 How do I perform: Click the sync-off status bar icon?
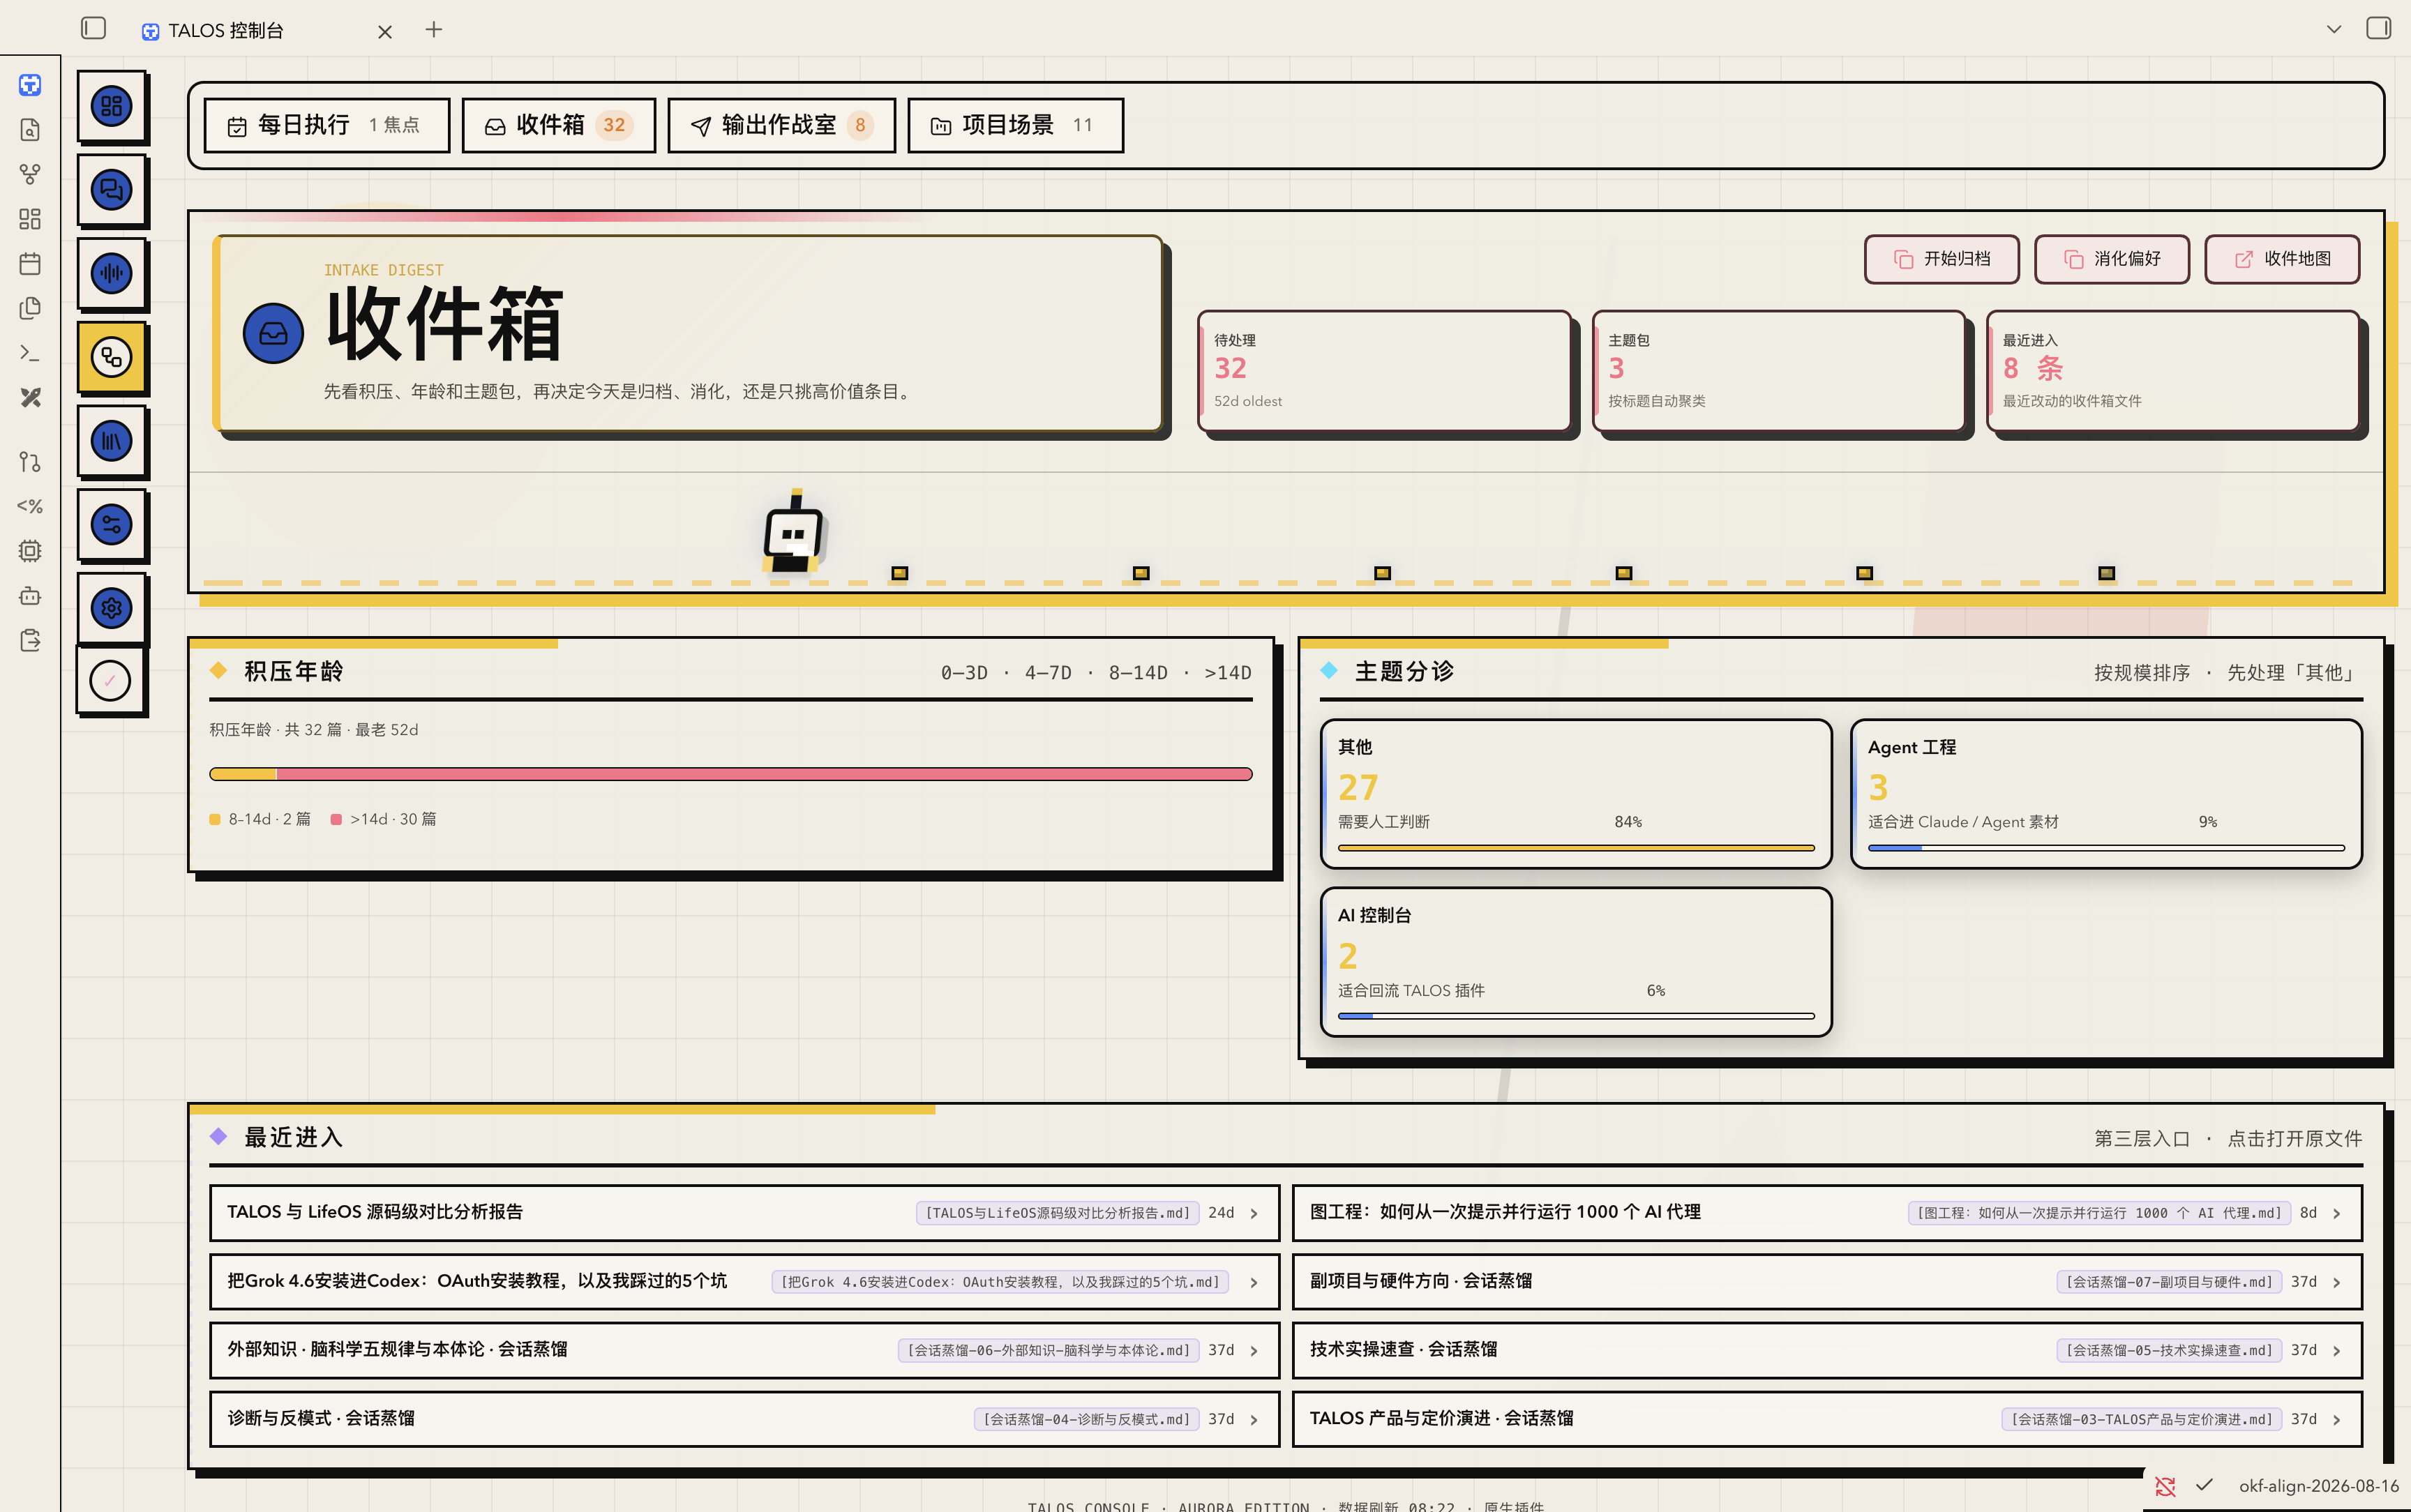[2165, 1486]
